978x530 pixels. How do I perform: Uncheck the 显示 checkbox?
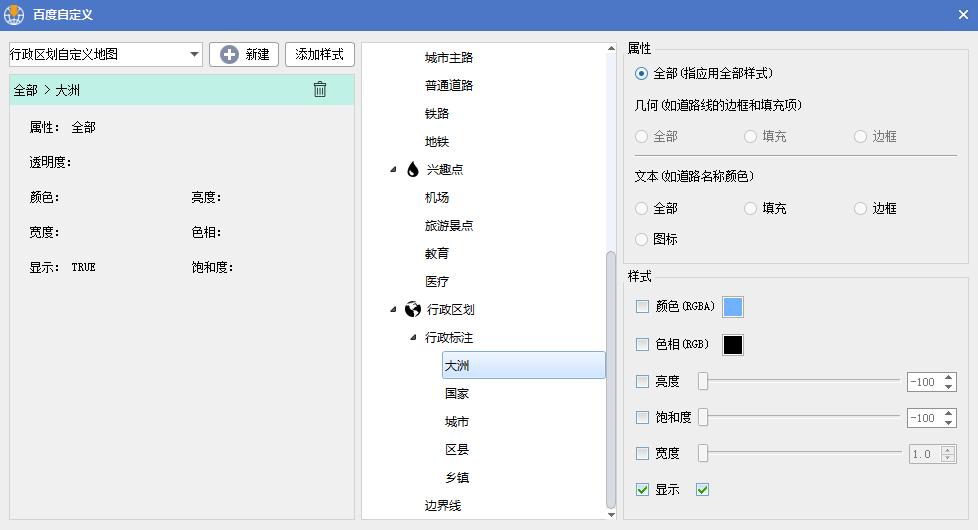point(642,489)
